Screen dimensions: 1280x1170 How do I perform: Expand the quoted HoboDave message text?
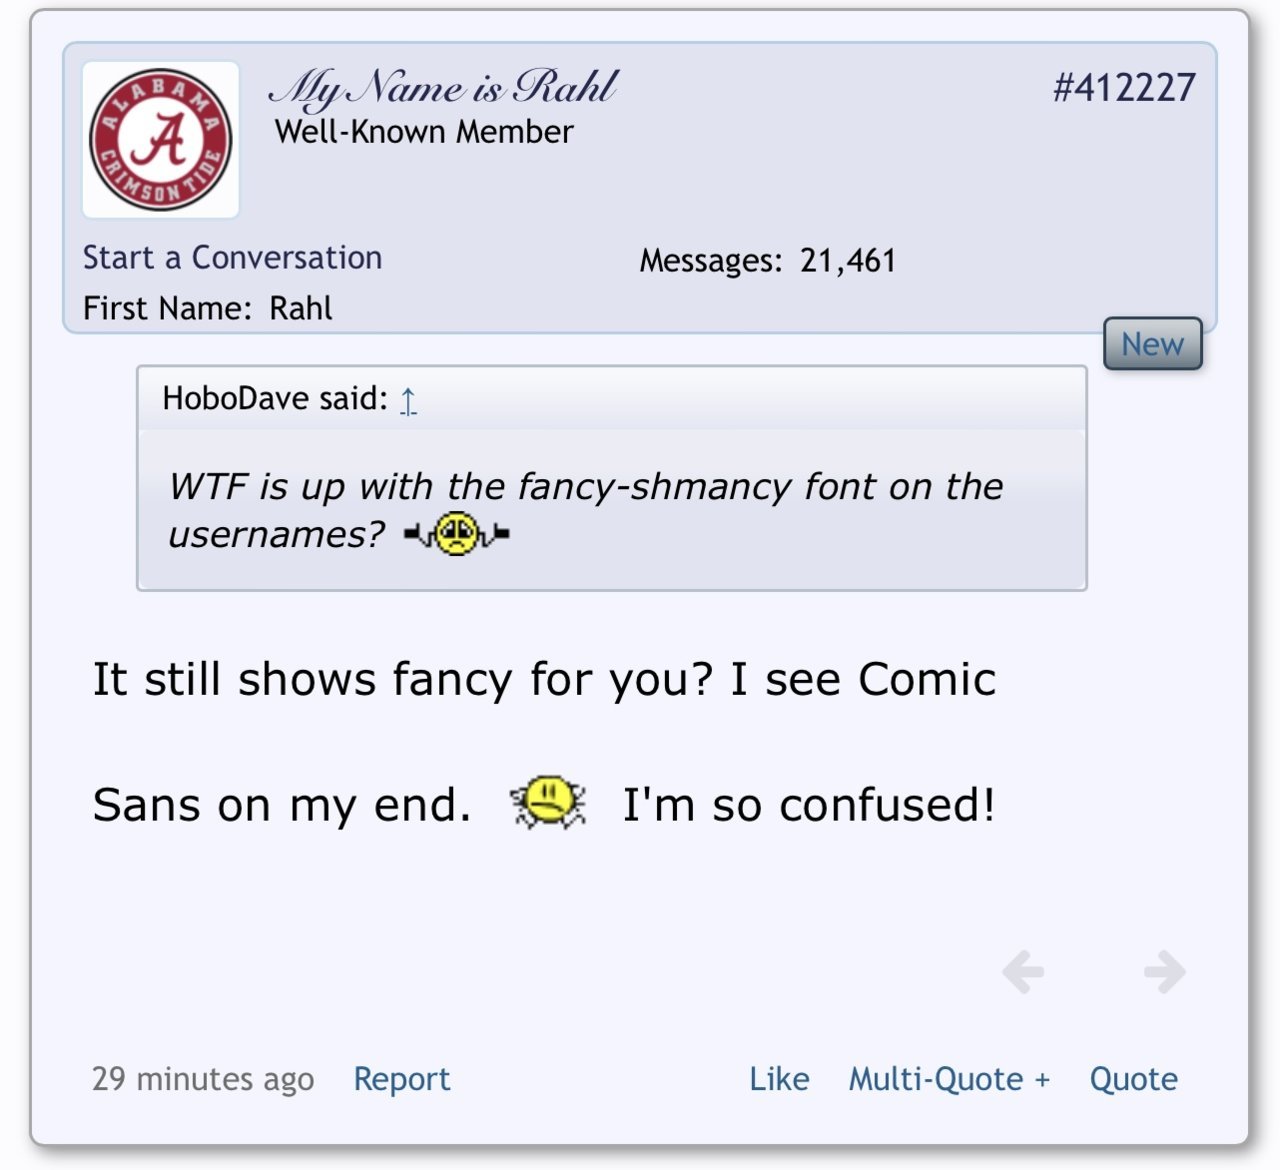click(586, 510)
